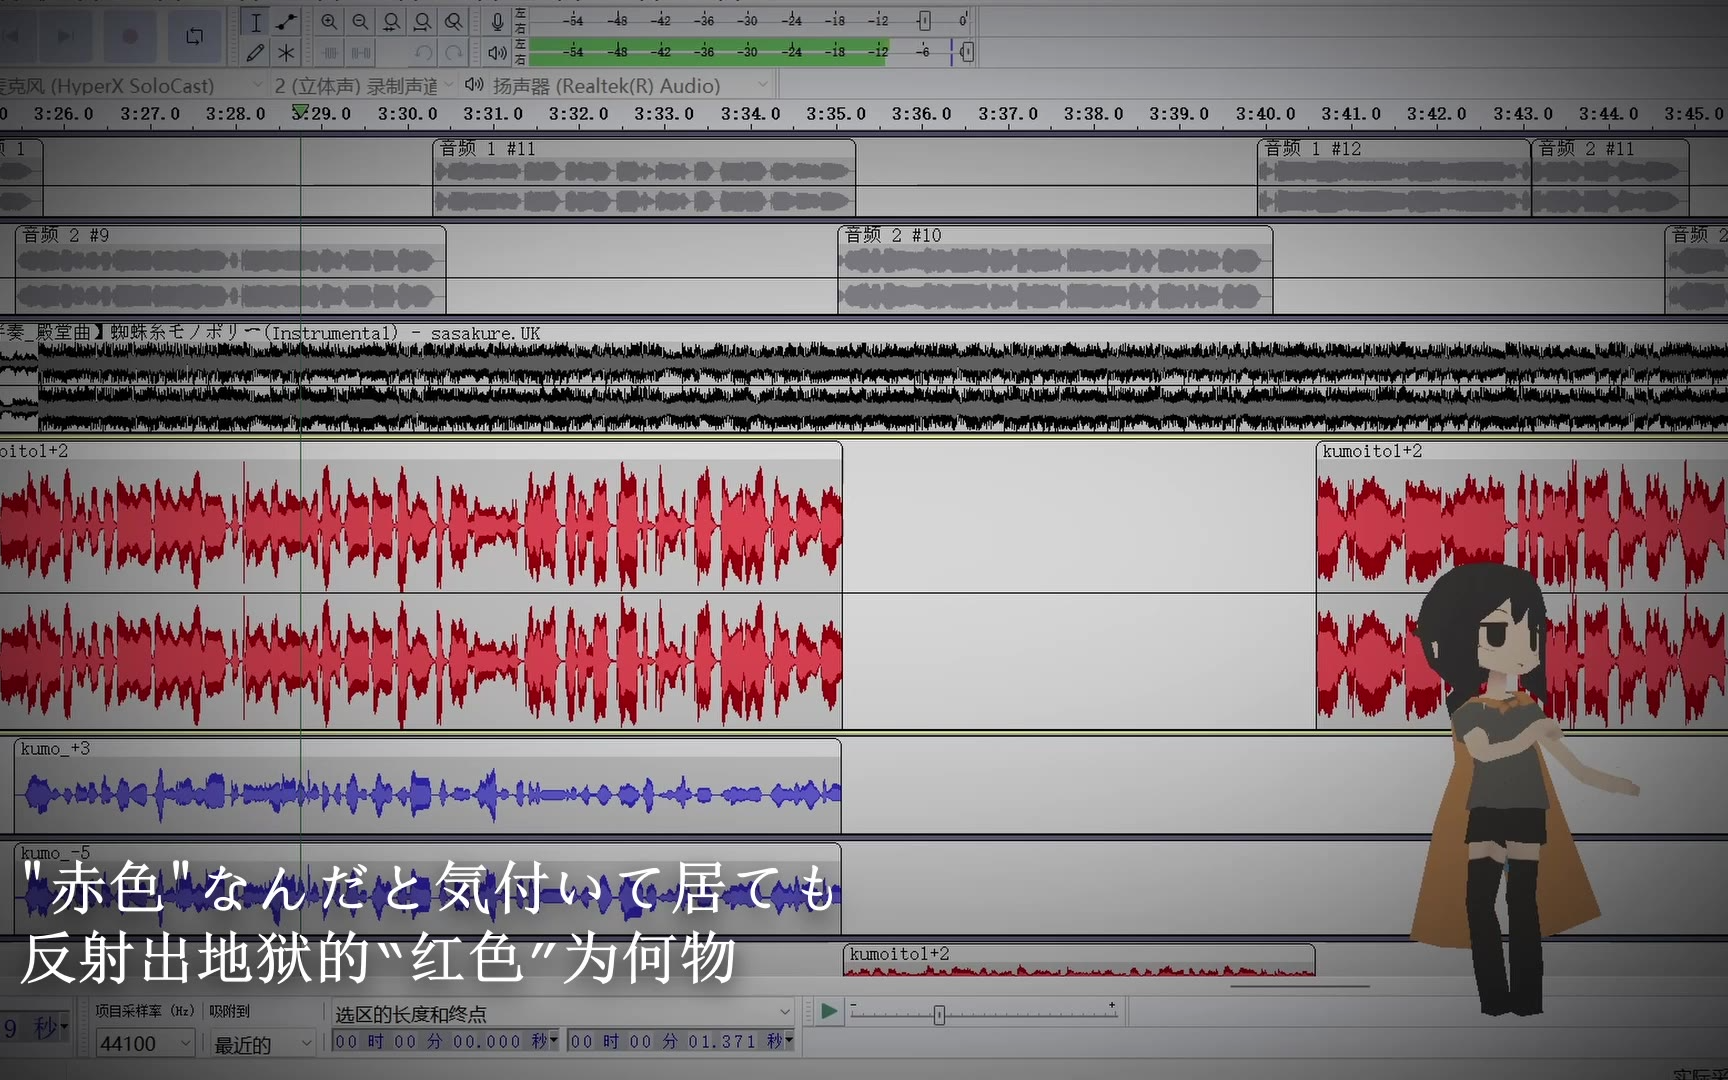The image size is (1728, 1080).
Task: Expand the 44100 project sample rate dropdown
Action: (x=146, y=1043)
